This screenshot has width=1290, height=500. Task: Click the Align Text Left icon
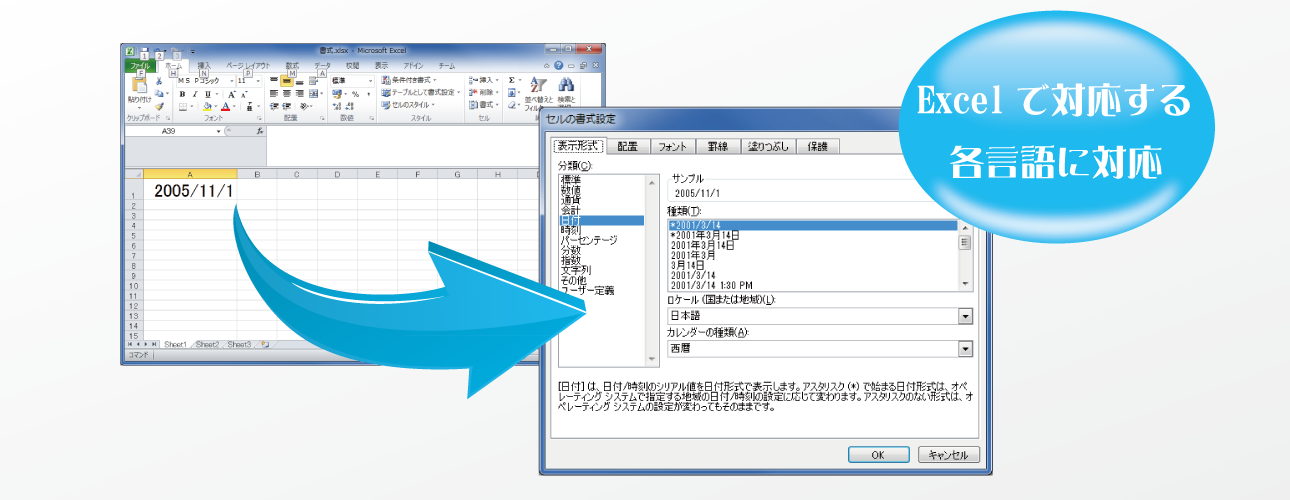pos(273,94)
